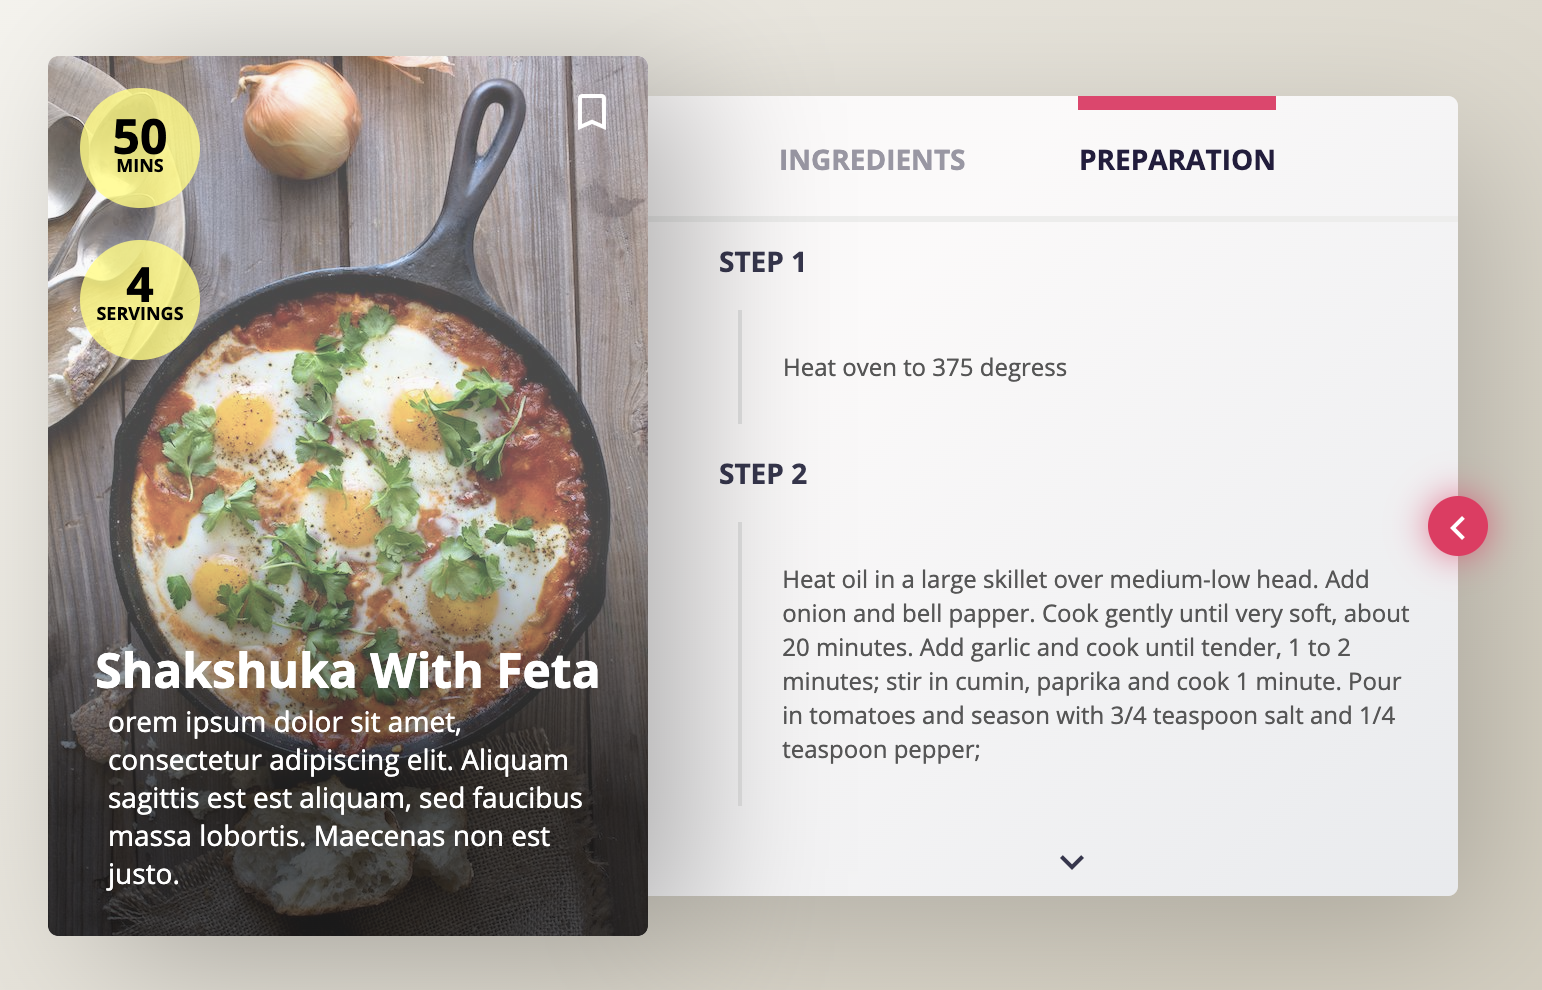Open the Shakshuka With Feta title
Image resolution: width=1542 pixels, height=990 pixels.
347,670
